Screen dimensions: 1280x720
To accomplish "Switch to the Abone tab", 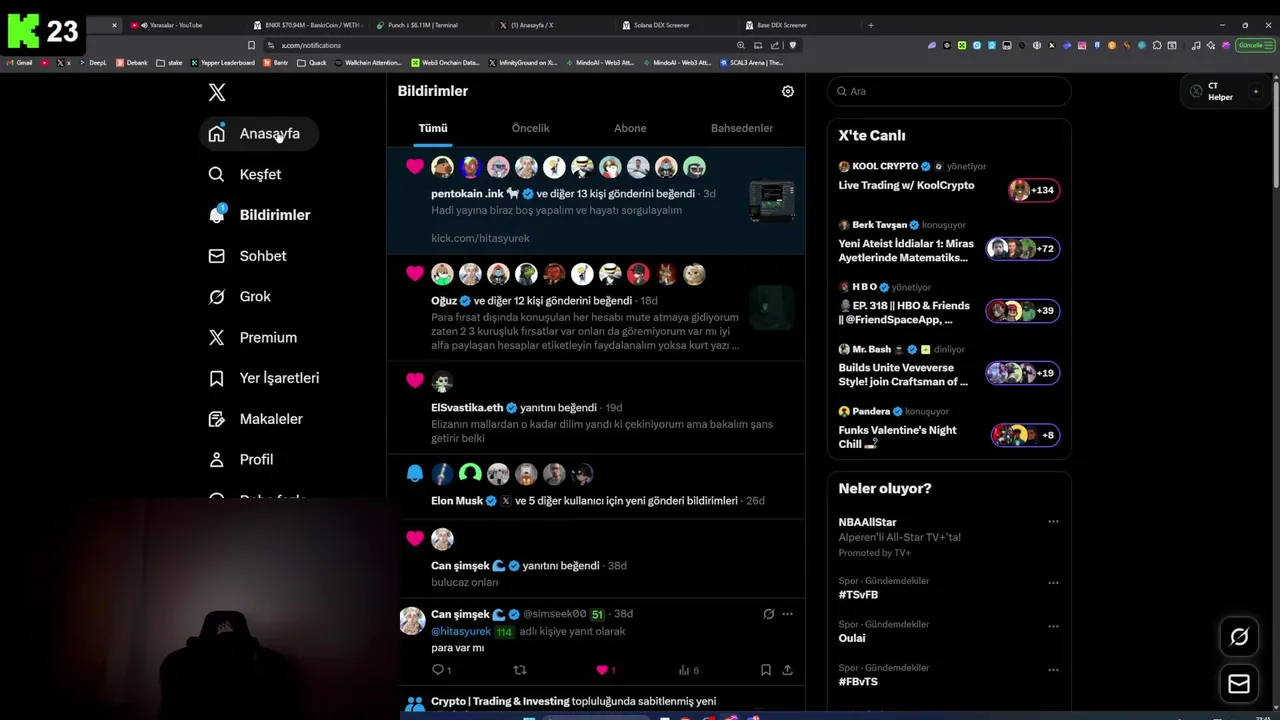I will point(630,128).
